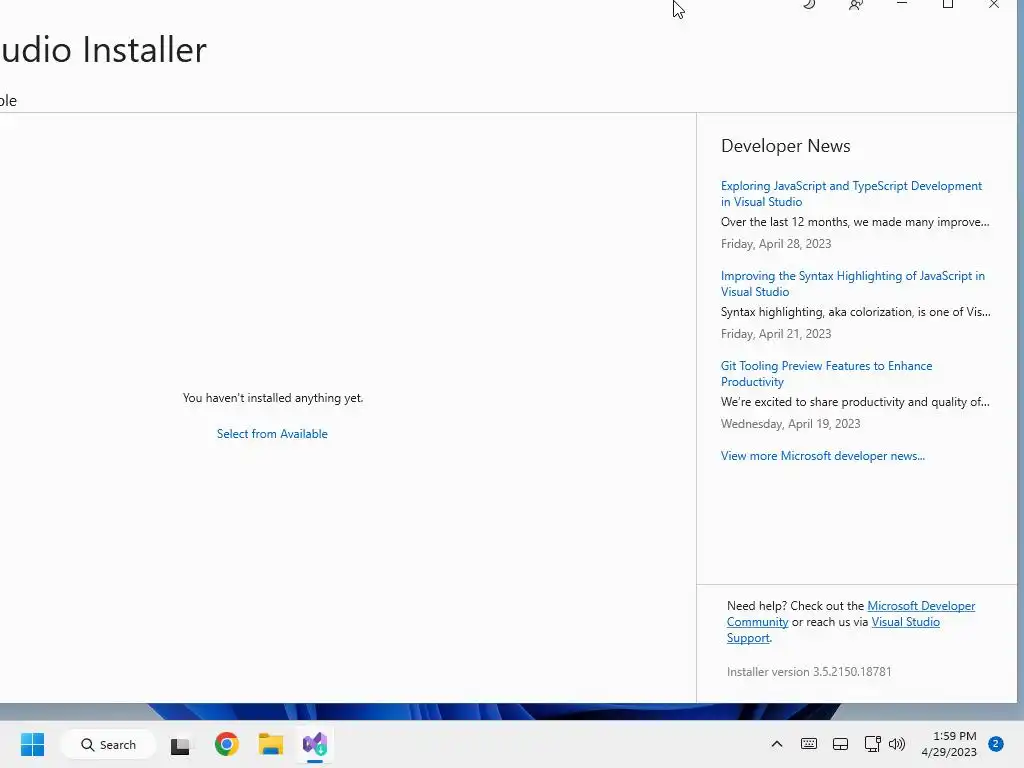The image size is (1024, 768).
Task: Maximize the Visual Studio Installer window
Action: point(948,4)
